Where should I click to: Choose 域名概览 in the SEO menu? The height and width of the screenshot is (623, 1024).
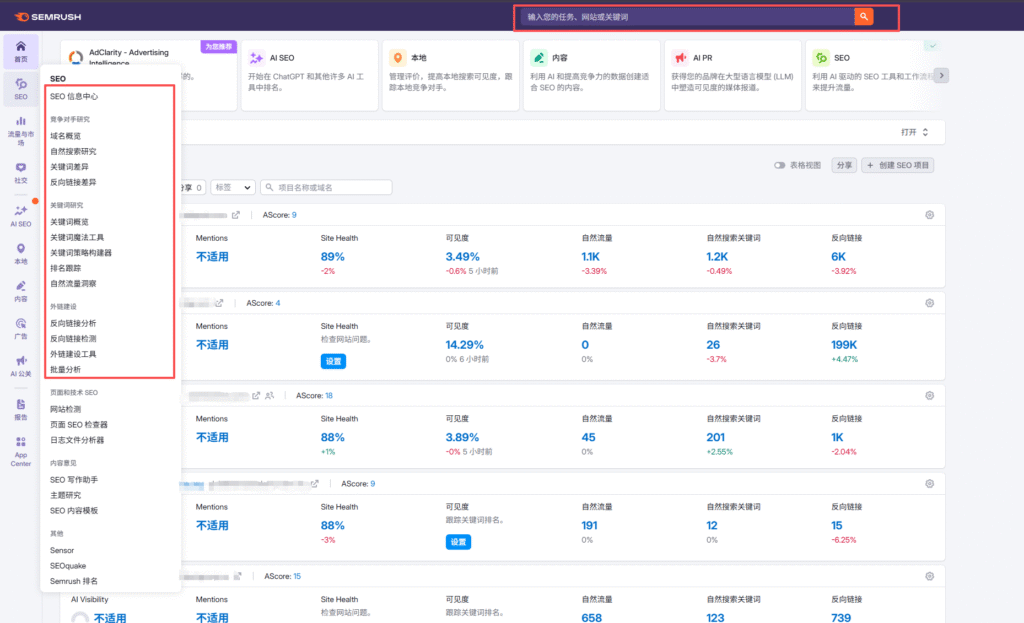pyautogui.click(x=66, y=136)
